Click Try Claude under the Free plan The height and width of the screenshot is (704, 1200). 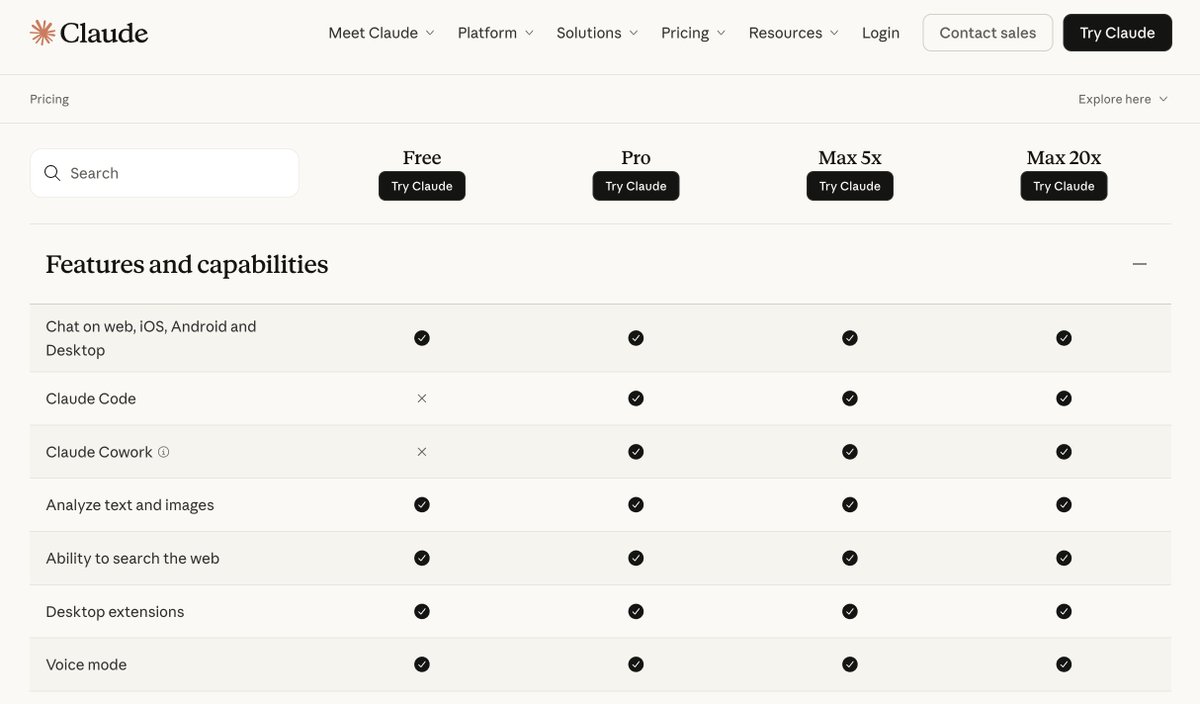[422, 186]
